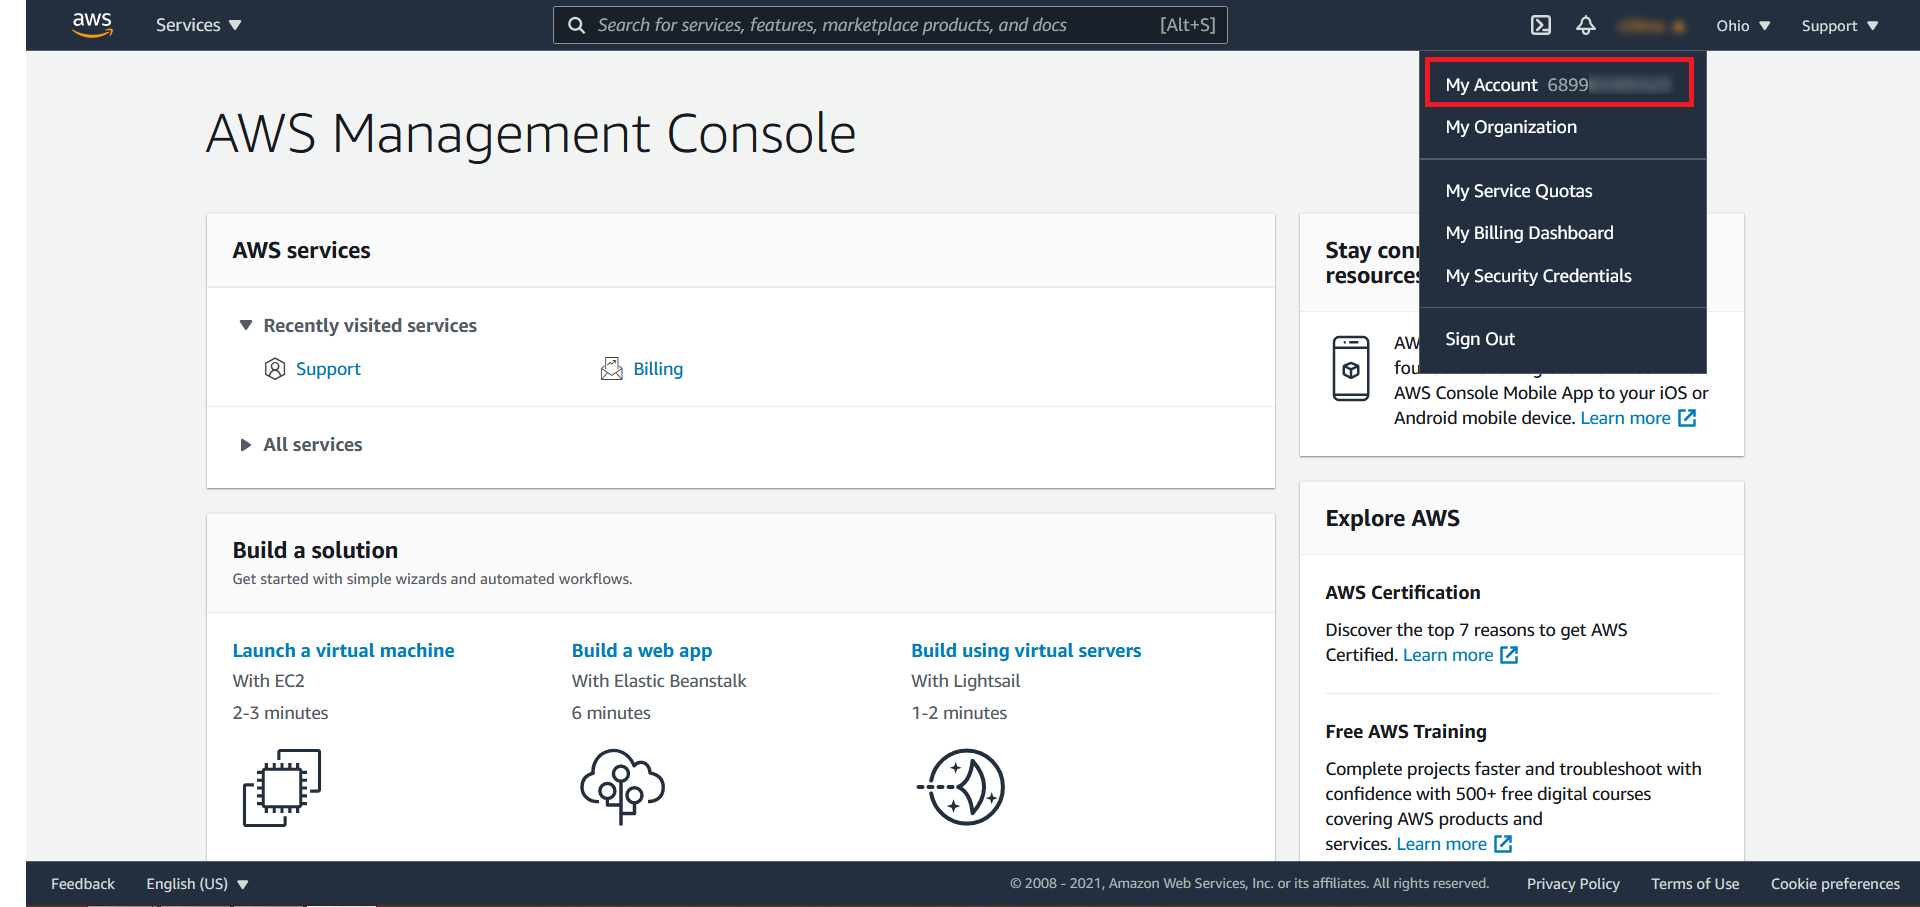Open the Terms of Use link
This screenshot has width=1920, height=907.
tap(1695, 884)
